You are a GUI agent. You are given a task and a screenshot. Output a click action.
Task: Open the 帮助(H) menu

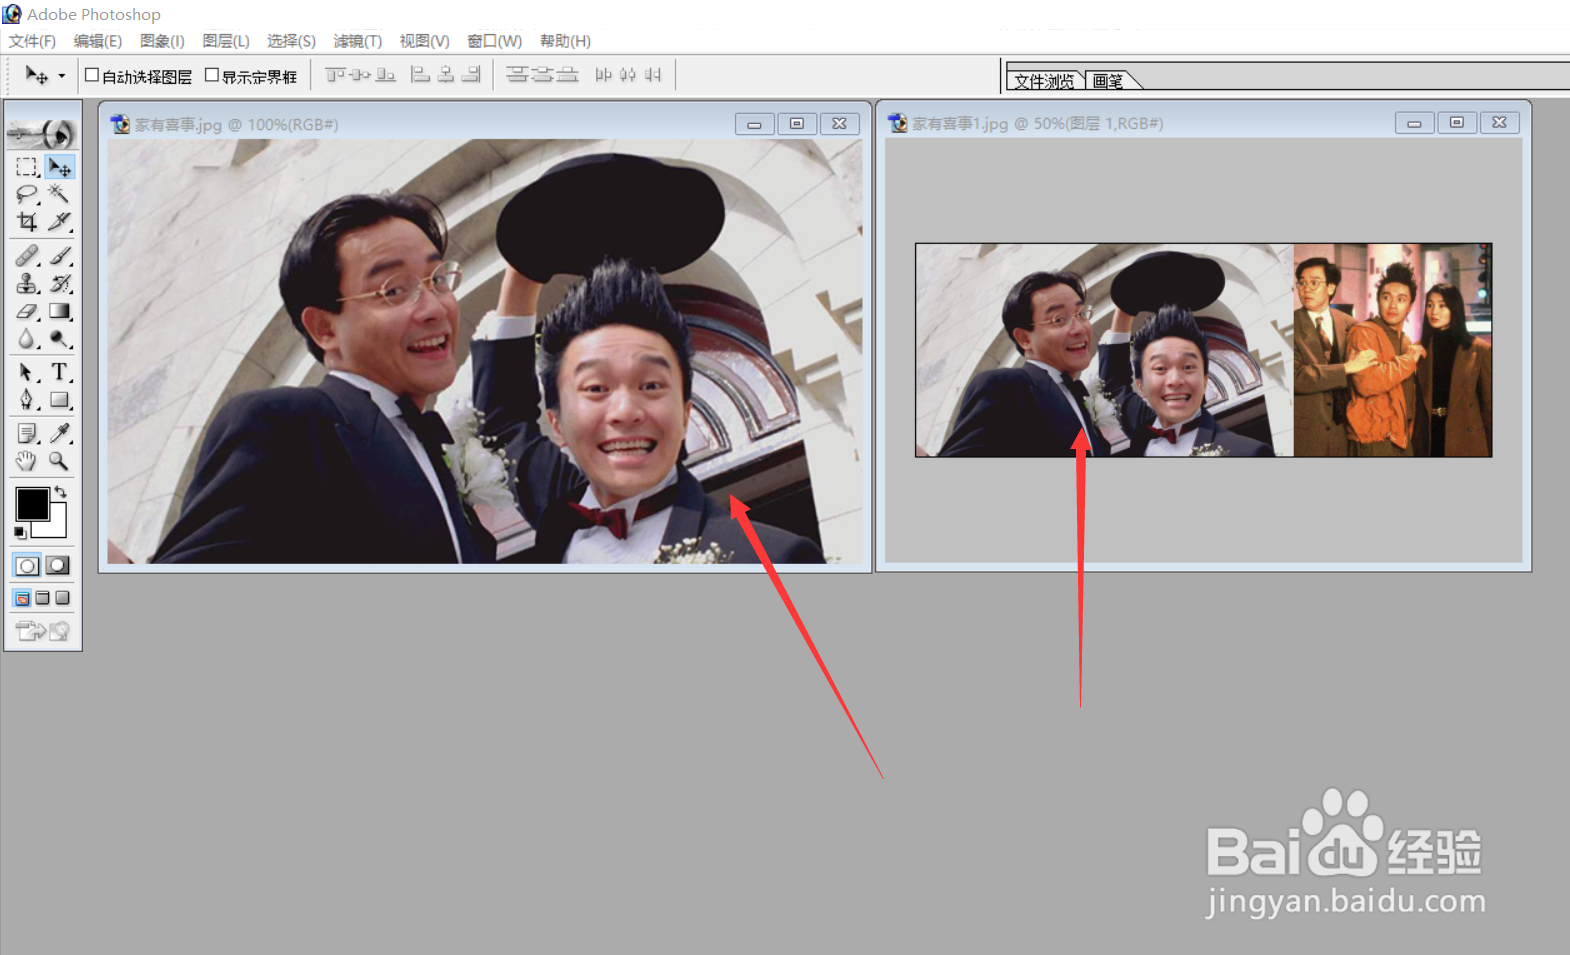pos(566,41)
